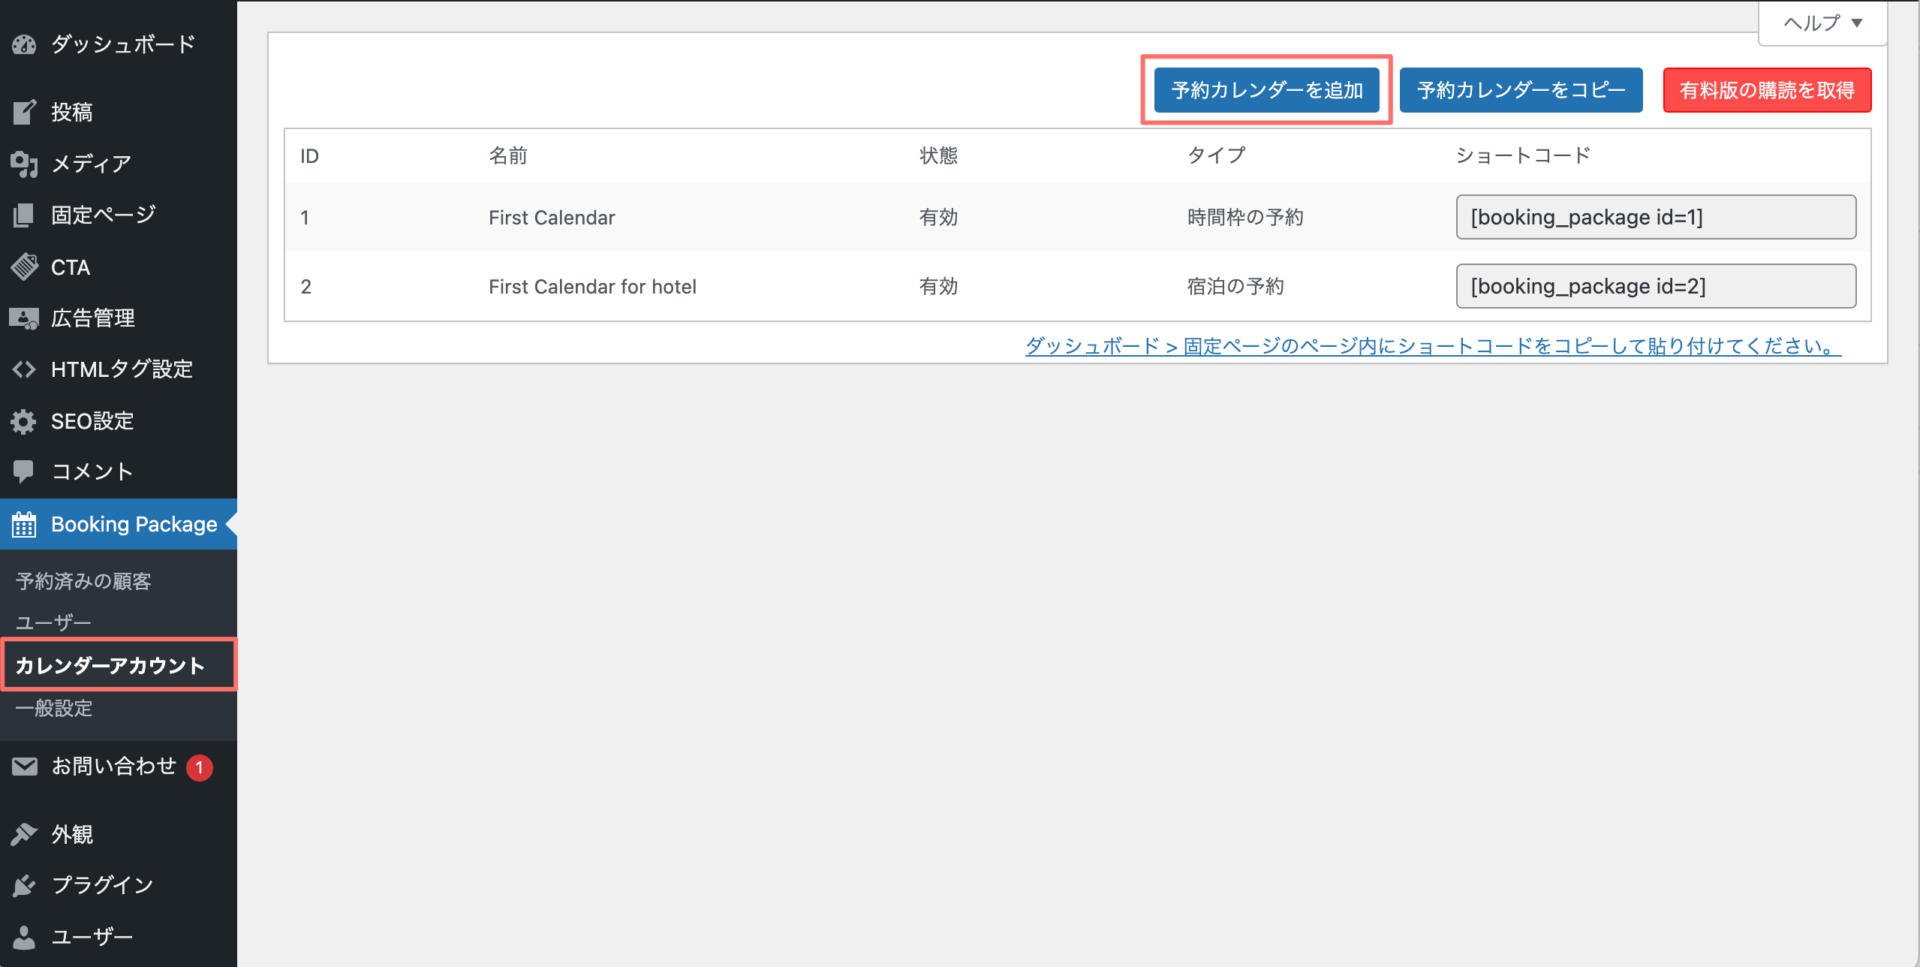Click the HTMLタグ設定 code icon
1920x967 pixels.
(x=24, y=369)
